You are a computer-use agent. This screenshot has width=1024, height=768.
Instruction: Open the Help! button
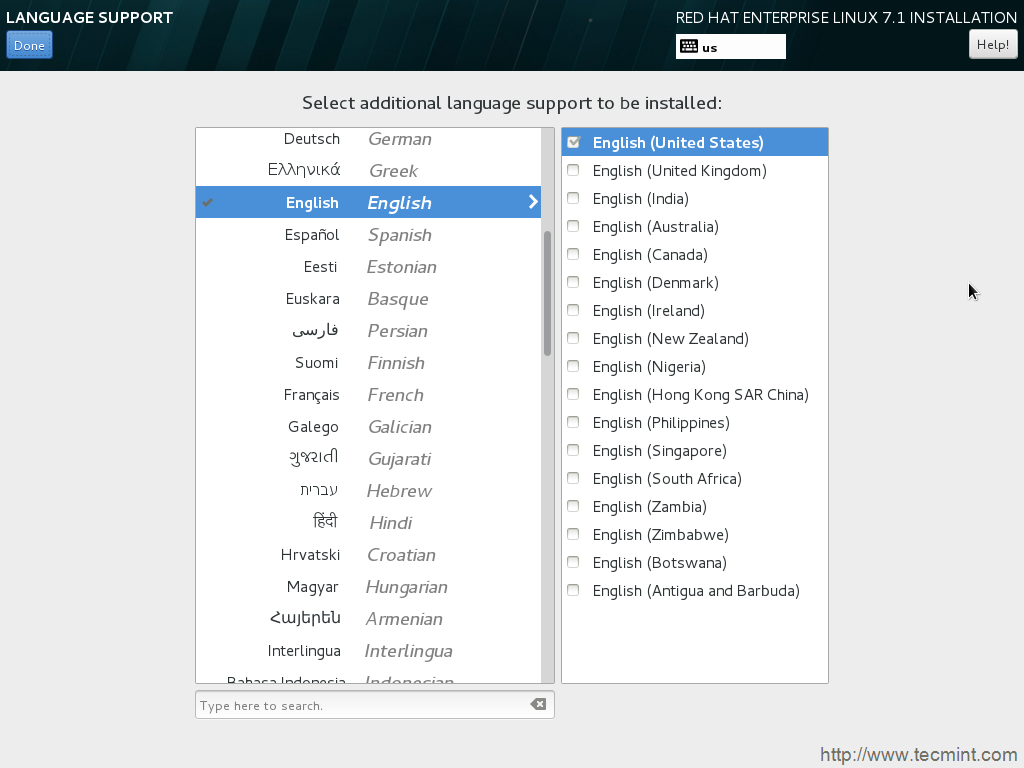[x=992, y=45]
